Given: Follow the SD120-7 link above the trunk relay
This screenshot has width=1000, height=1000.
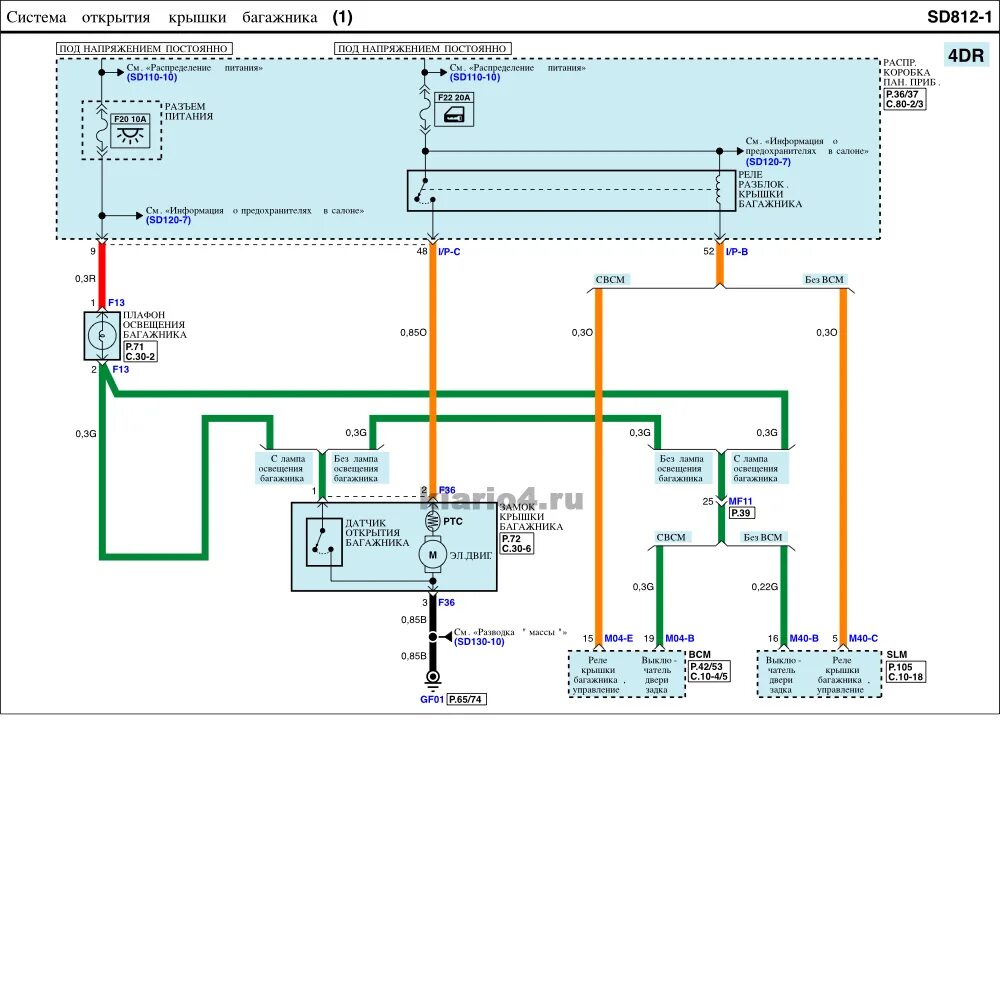Looking at the screenshot, I should 768,162.
